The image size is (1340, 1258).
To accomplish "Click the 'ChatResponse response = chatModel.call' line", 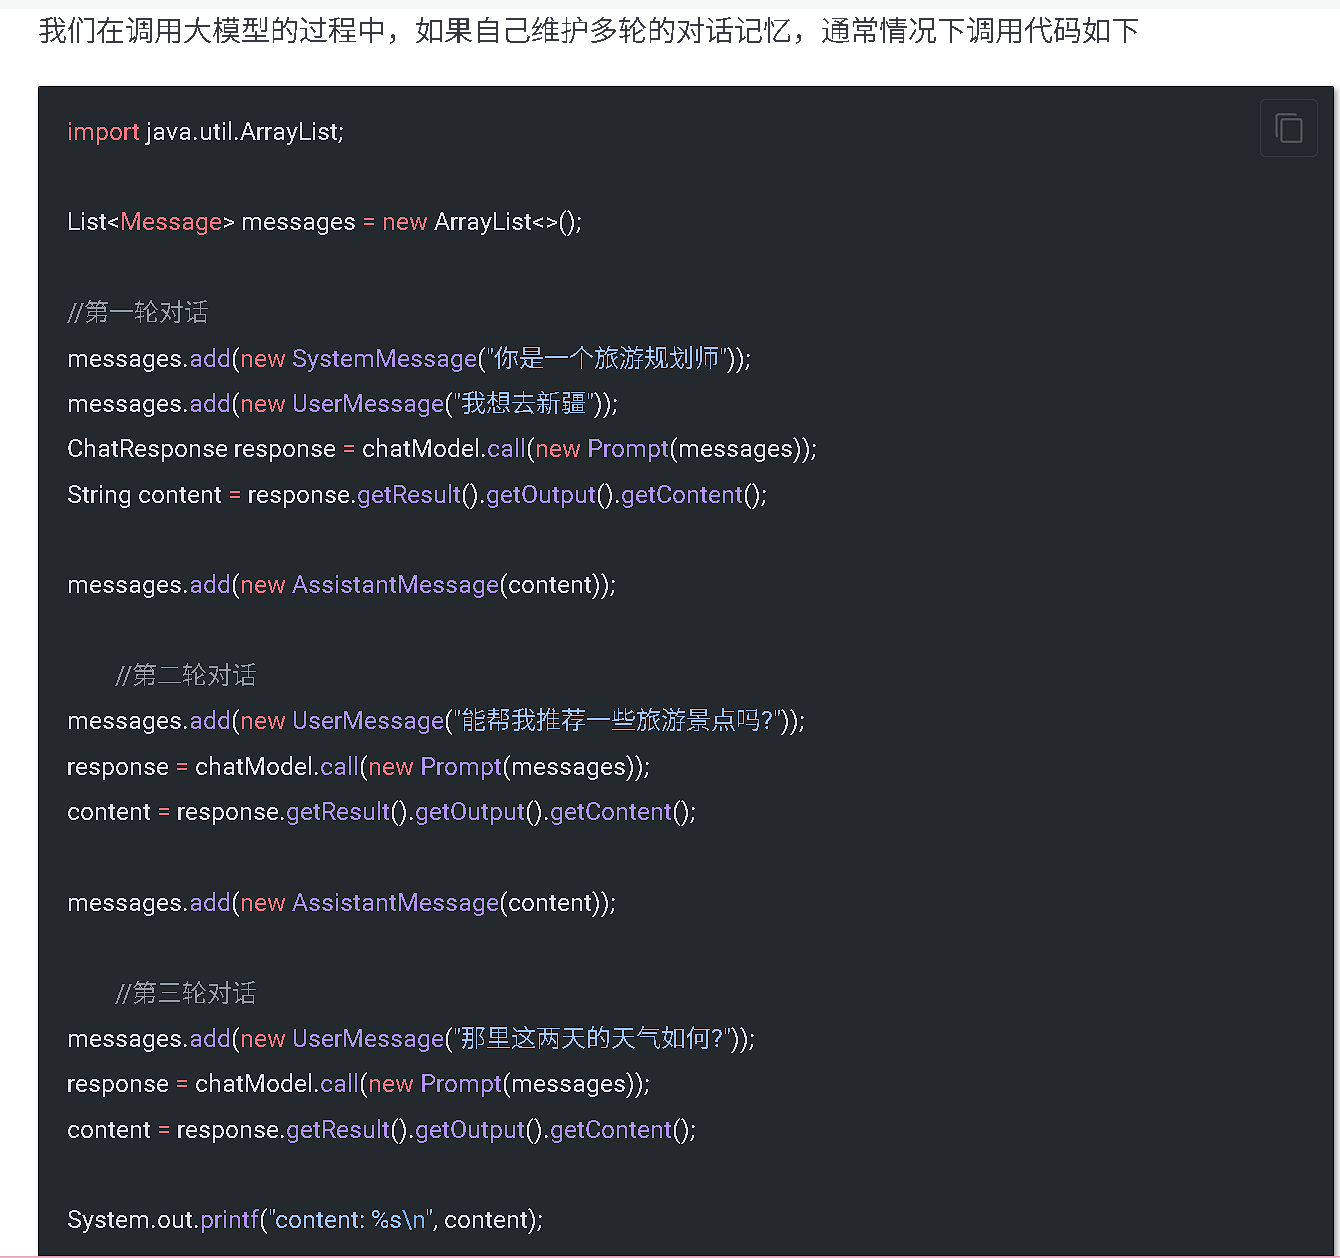I will tap(442, 449).
